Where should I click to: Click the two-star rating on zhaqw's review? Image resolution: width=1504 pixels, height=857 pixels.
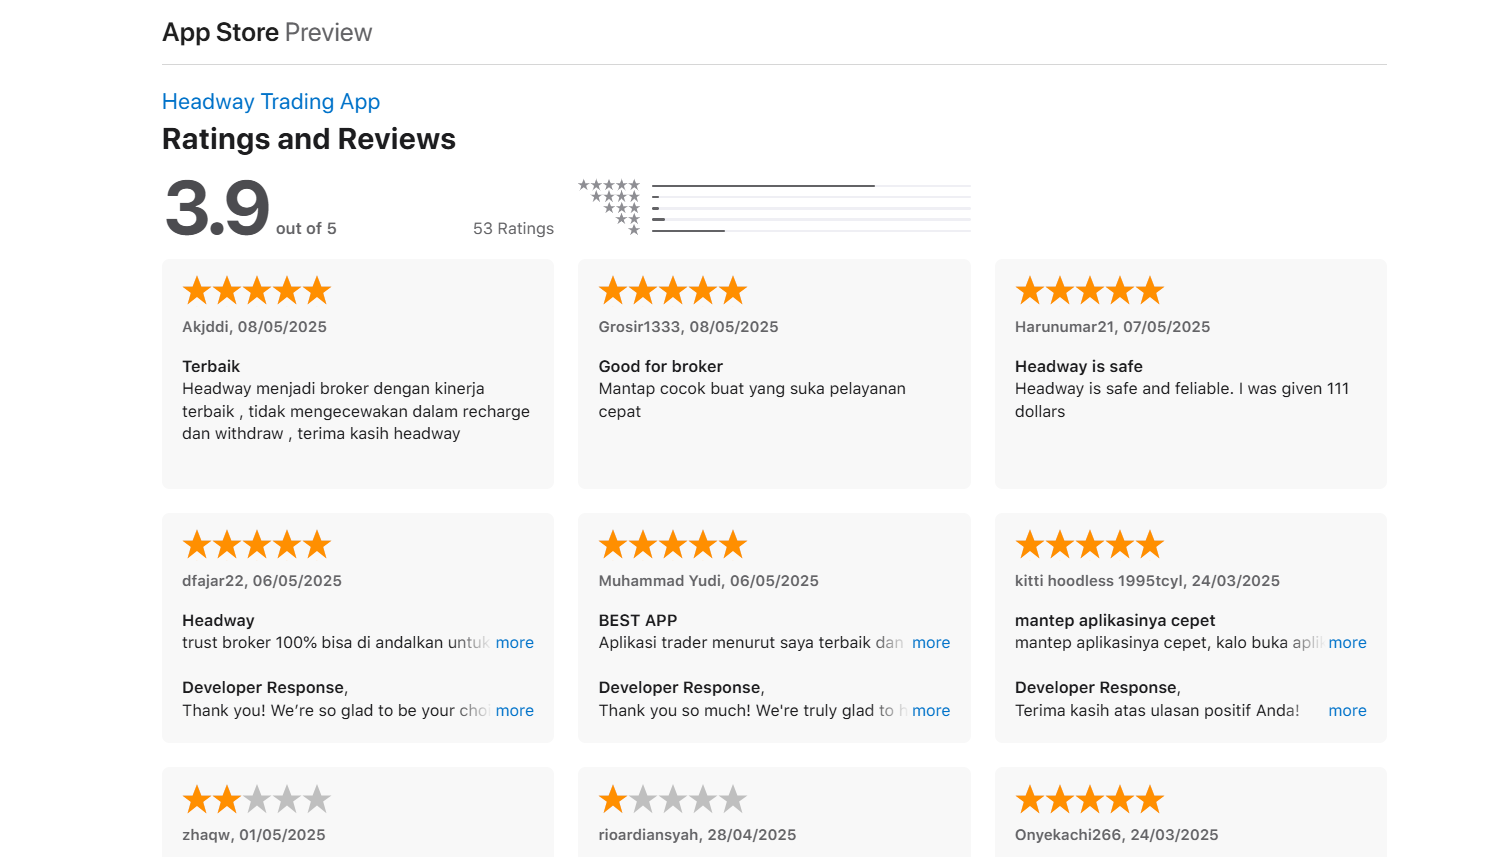coord(257,800)
